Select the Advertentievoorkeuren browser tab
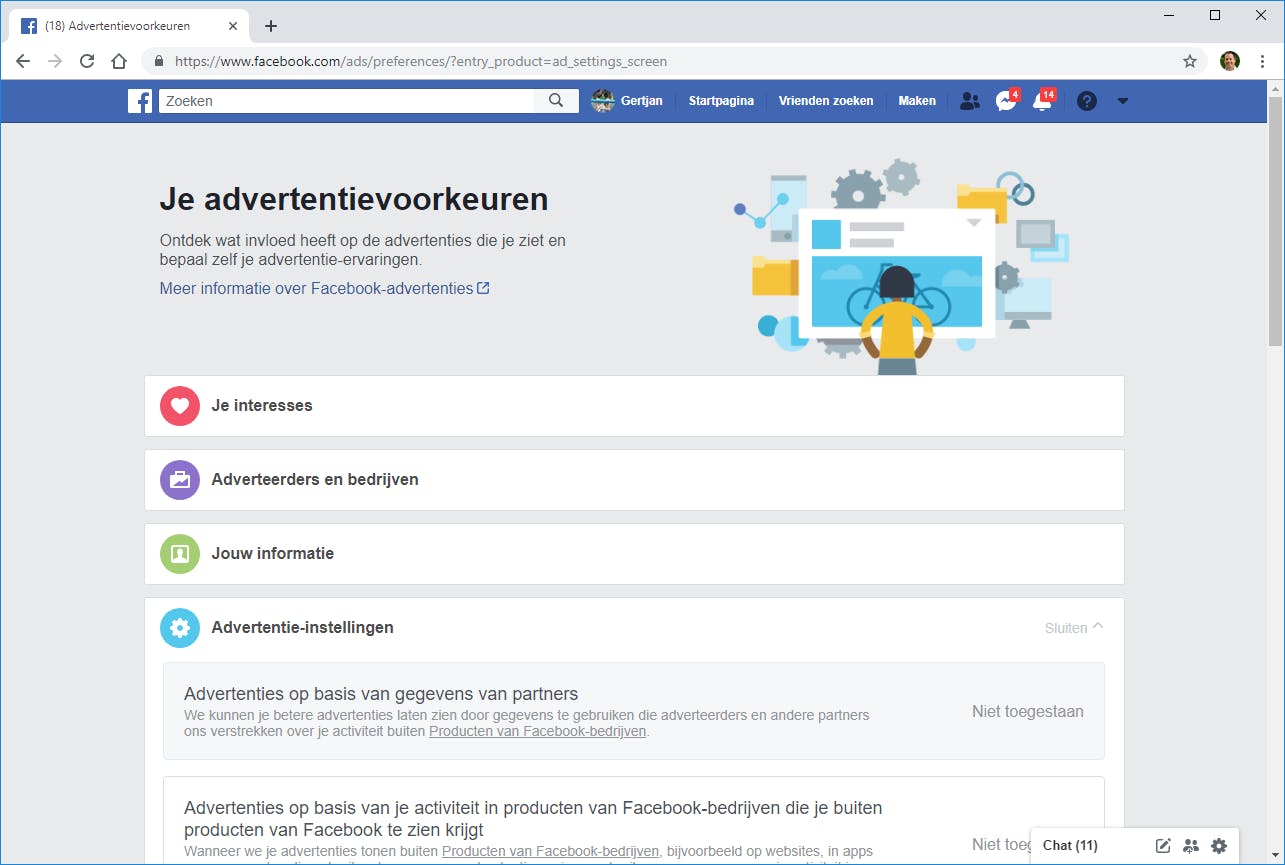This screenshot has width=1285, height=865. 129,26
